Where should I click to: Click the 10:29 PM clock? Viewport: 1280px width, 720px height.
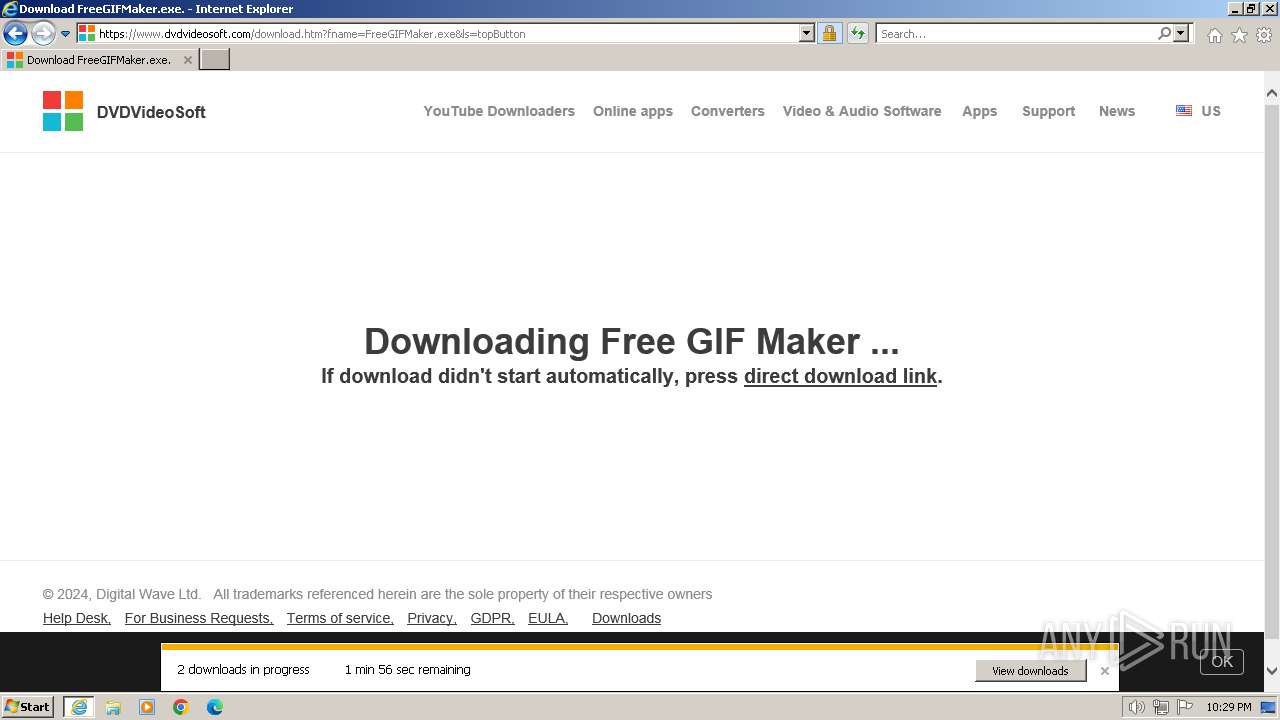coord(1229,707)
